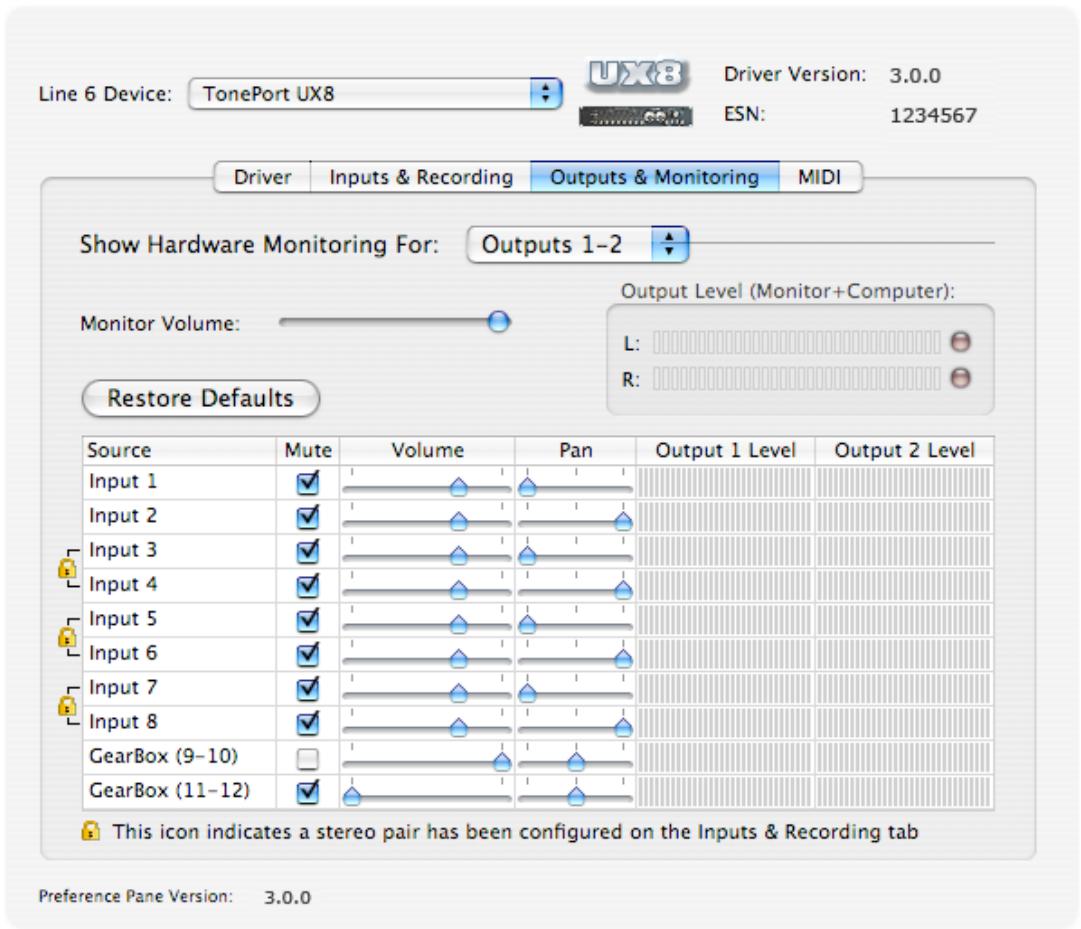Toggle the Mute checkbox for Input 1

pyautogui.click(x=307, y=482)
